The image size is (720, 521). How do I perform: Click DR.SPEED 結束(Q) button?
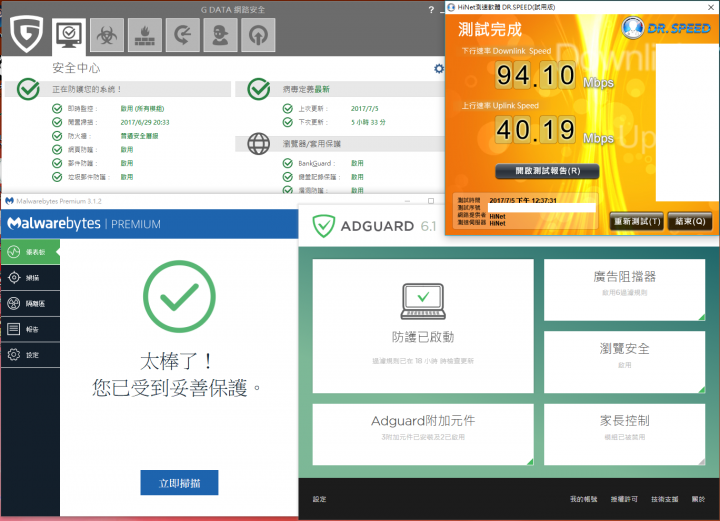pyautogui.click(x=690, y=221)
